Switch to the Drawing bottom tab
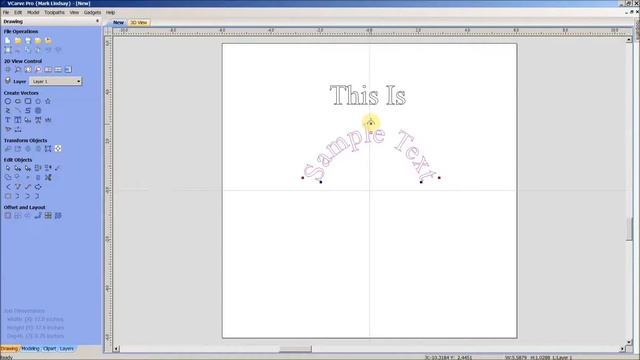 coord(9,349)
